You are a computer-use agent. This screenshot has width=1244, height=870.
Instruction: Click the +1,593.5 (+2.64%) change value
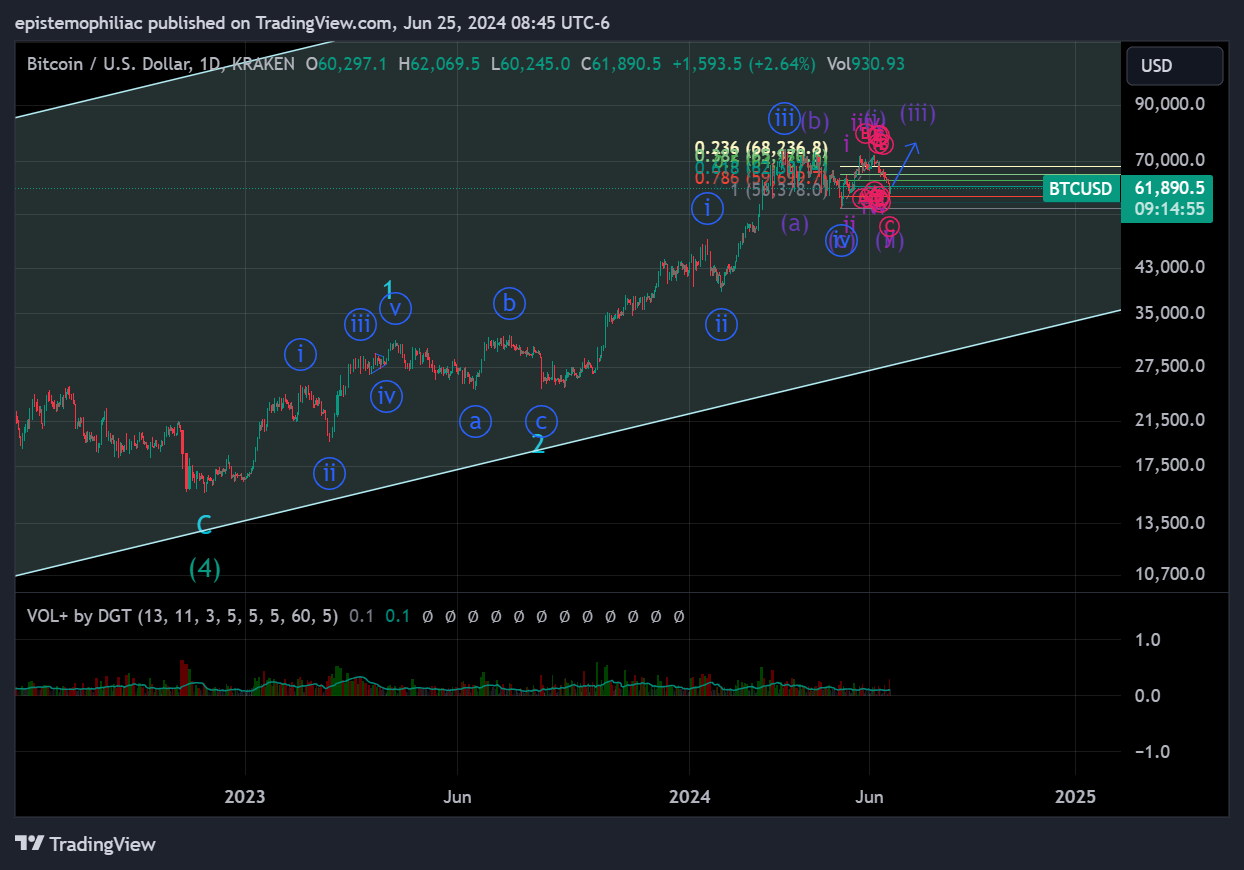pyautogui.click(x=744, y=64)
